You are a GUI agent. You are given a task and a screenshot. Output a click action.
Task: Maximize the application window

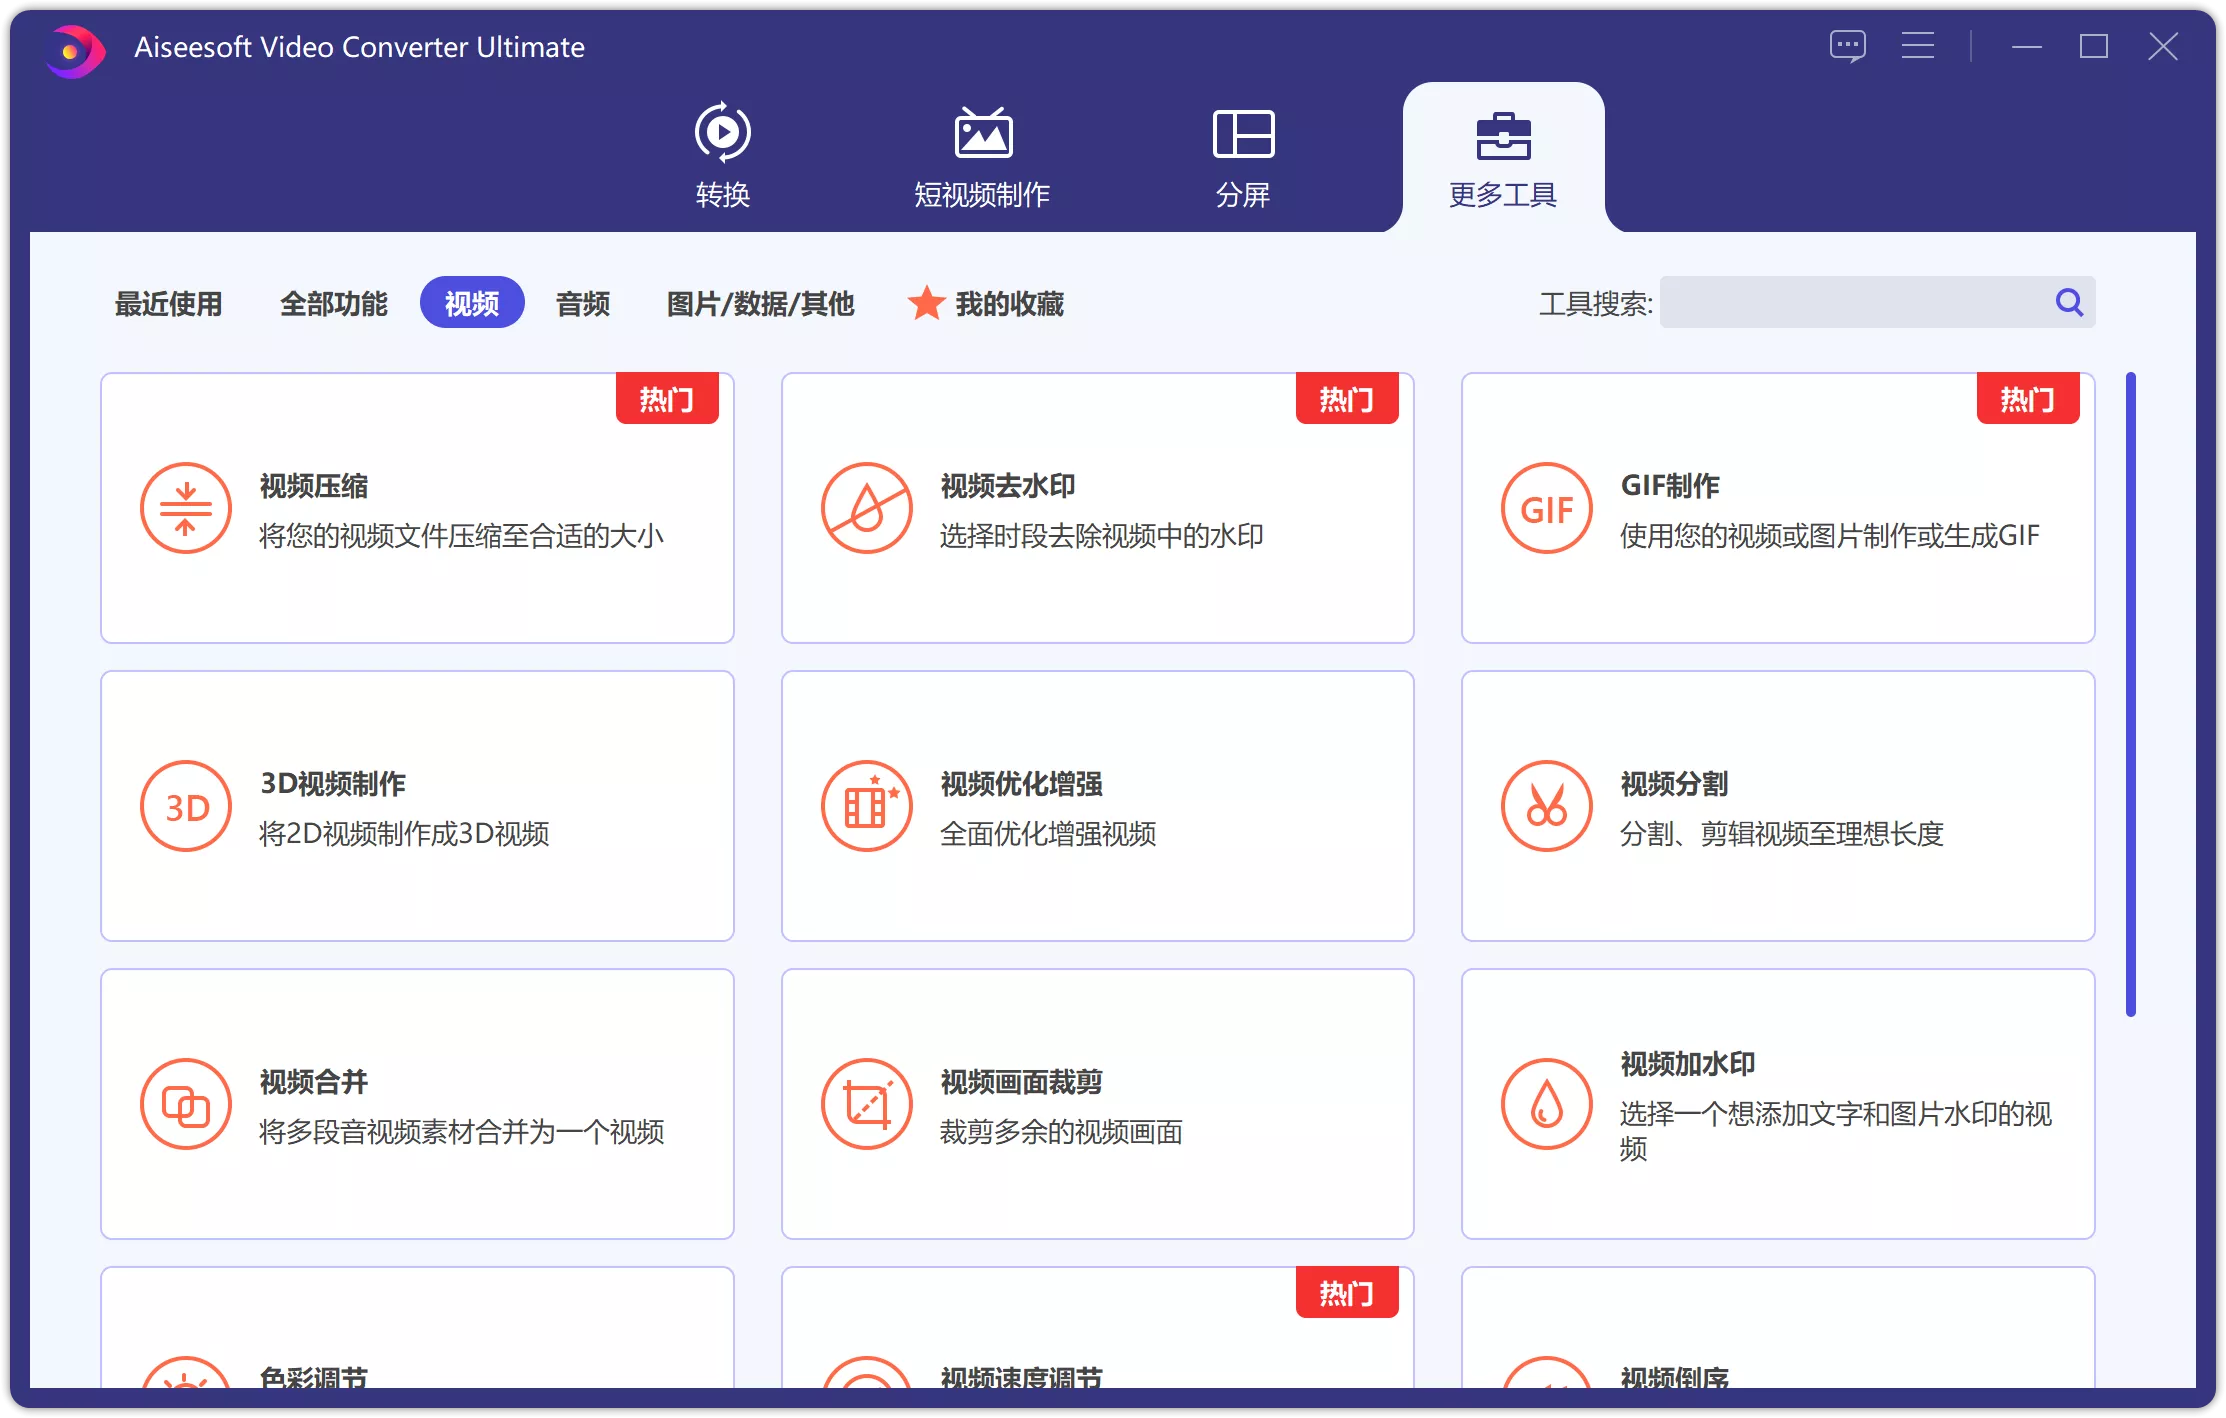[x=2094, y=46]
